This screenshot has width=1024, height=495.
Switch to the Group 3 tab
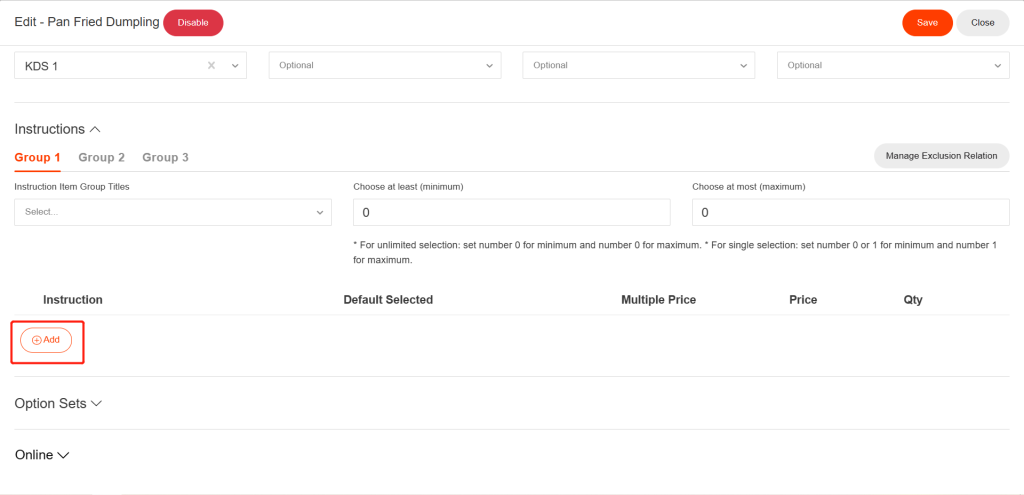tap(166, 158)
